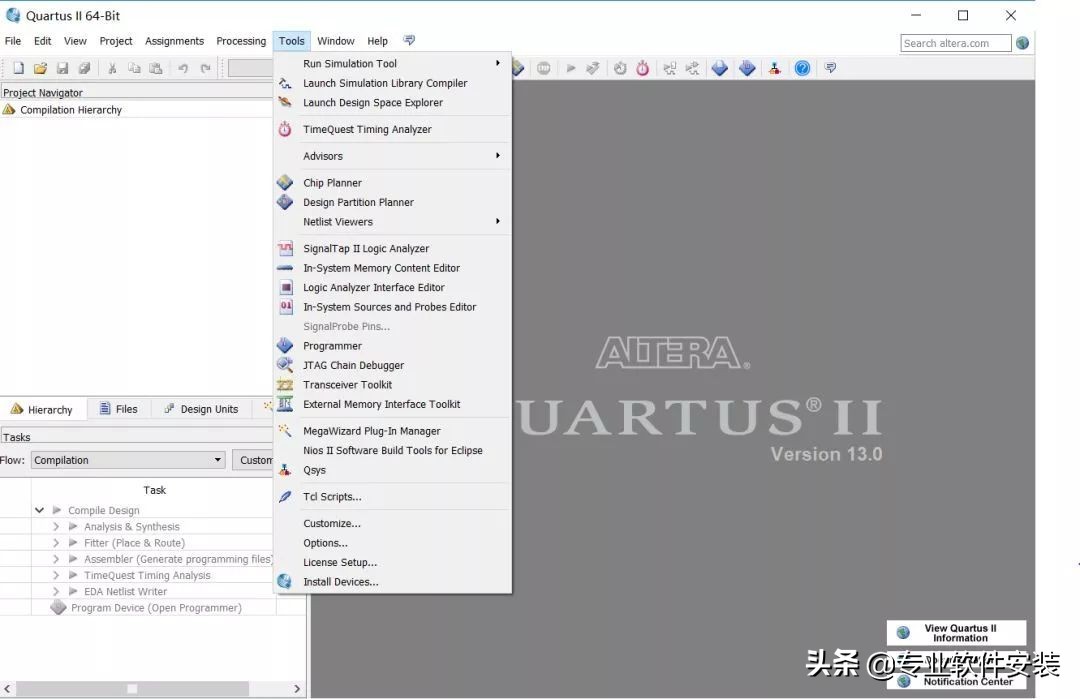Select Design Partition Planner menu item
The image size is (1080, 699).
click(393, 202)
